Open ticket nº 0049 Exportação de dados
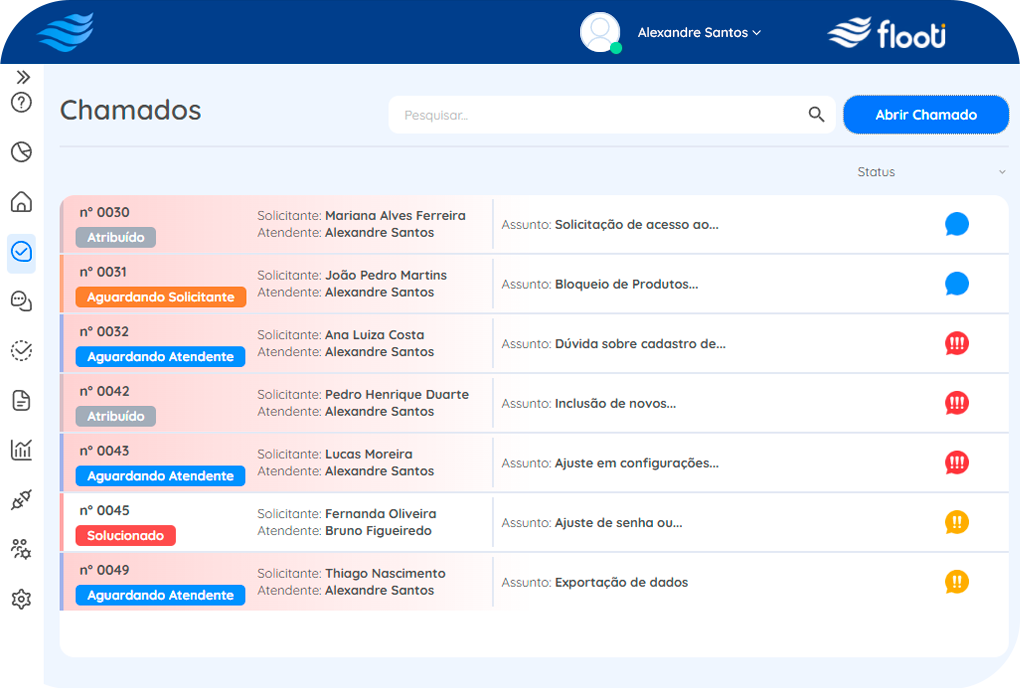The width and height of the screenshot is (1020, 689). 621,582
